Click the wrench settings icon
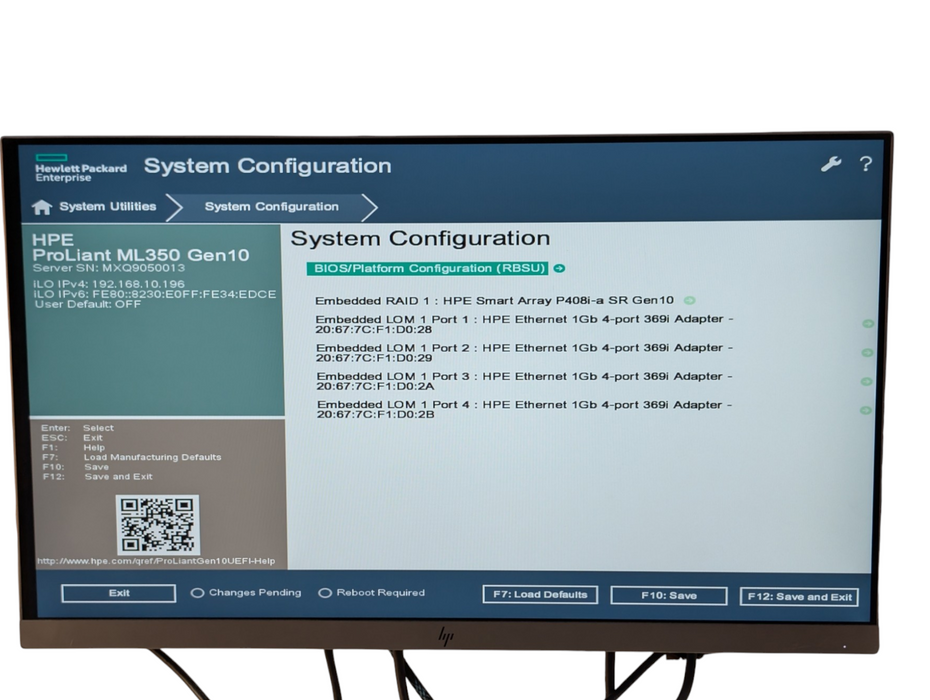This screenshot has width=930, height=700. [831, 164]
